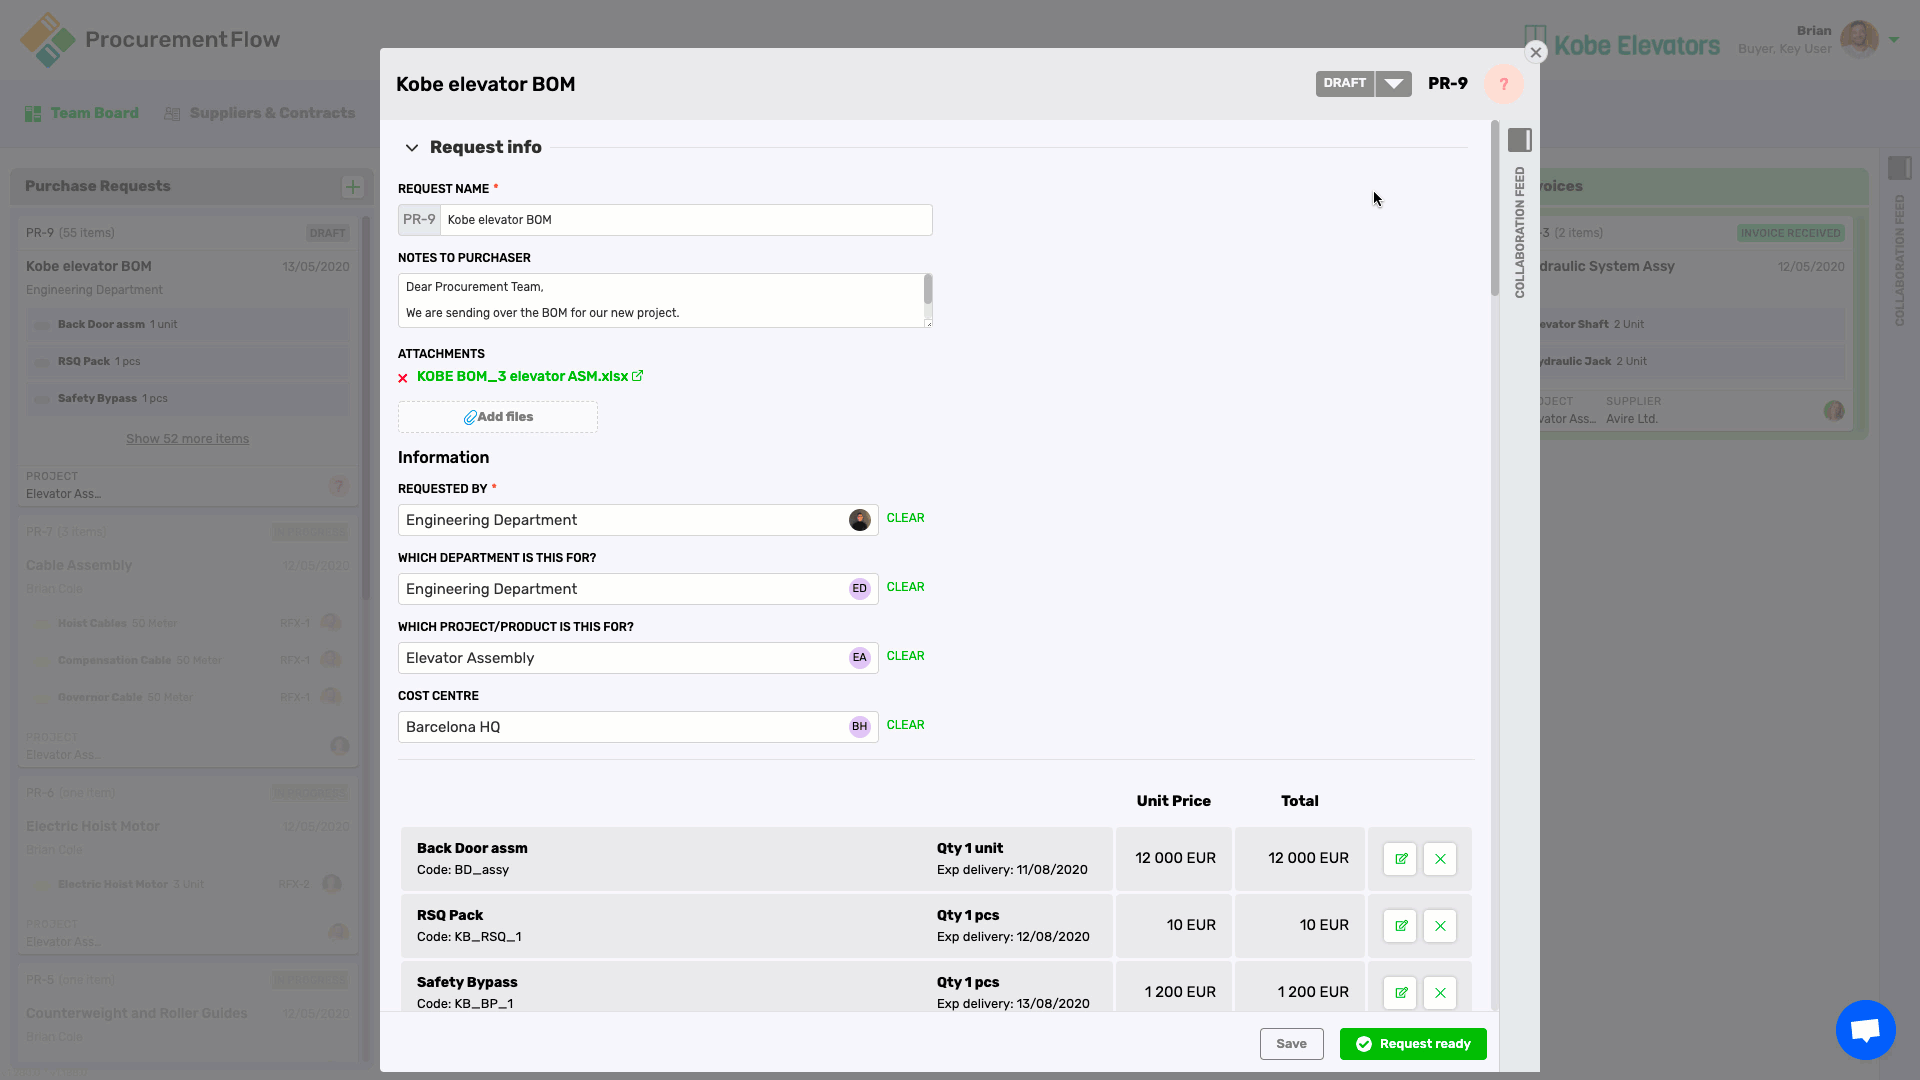The height and width of the screenshot is (1080, 1920).
Task: Open the xlsx attachment in new window
Action: 637,377
